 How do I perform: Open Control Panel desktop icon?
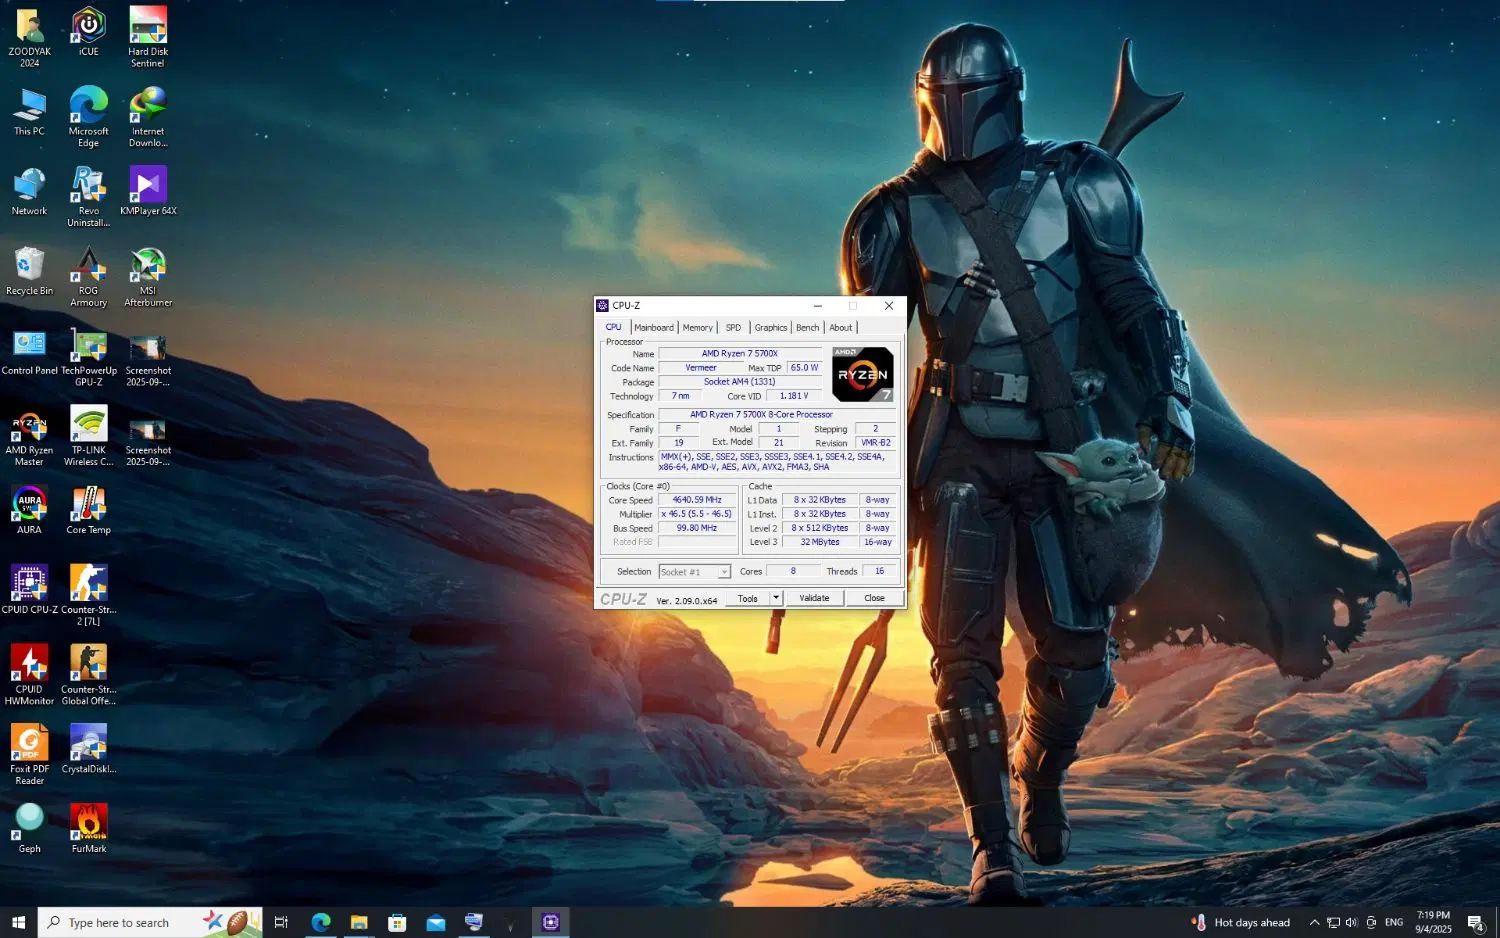tap(29, 352)
